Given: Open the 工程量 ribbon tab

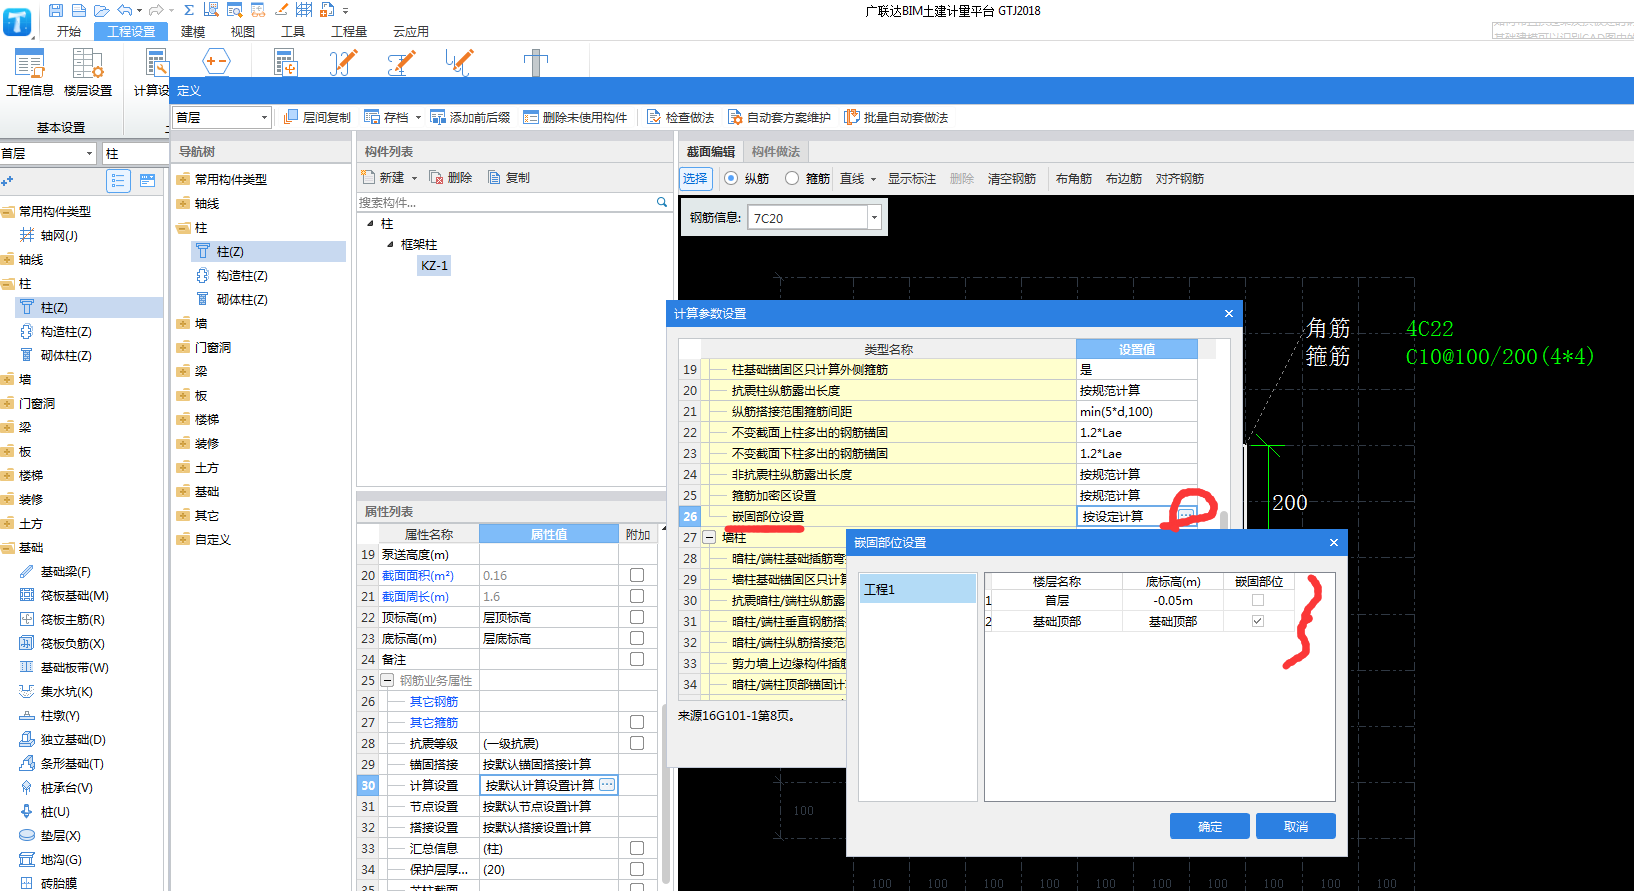Looking at the screenshot, I should pos(349,31).
